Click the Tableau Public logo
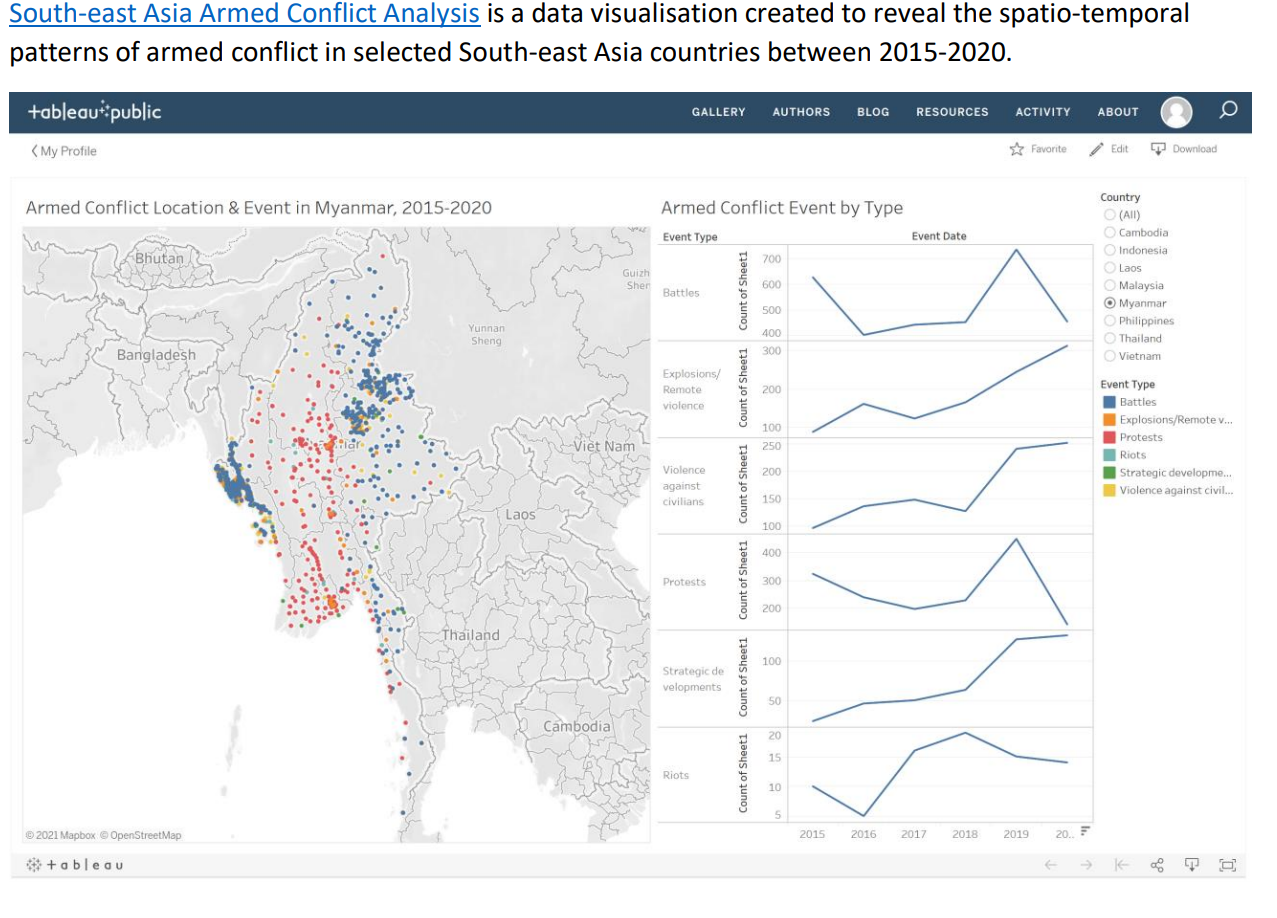Screen dimensions: 1277x918 95,112
